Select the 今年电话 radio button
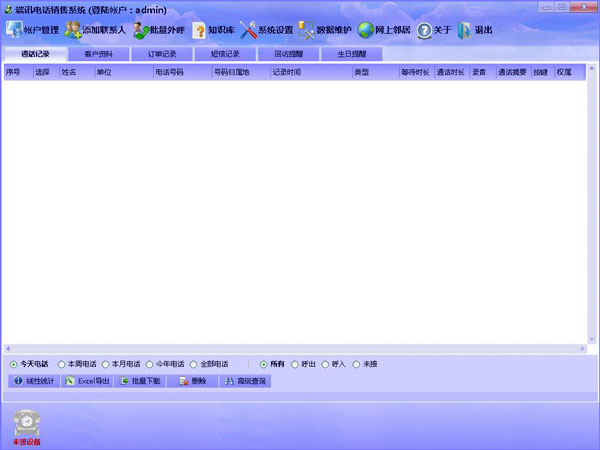 click(149, 364)
